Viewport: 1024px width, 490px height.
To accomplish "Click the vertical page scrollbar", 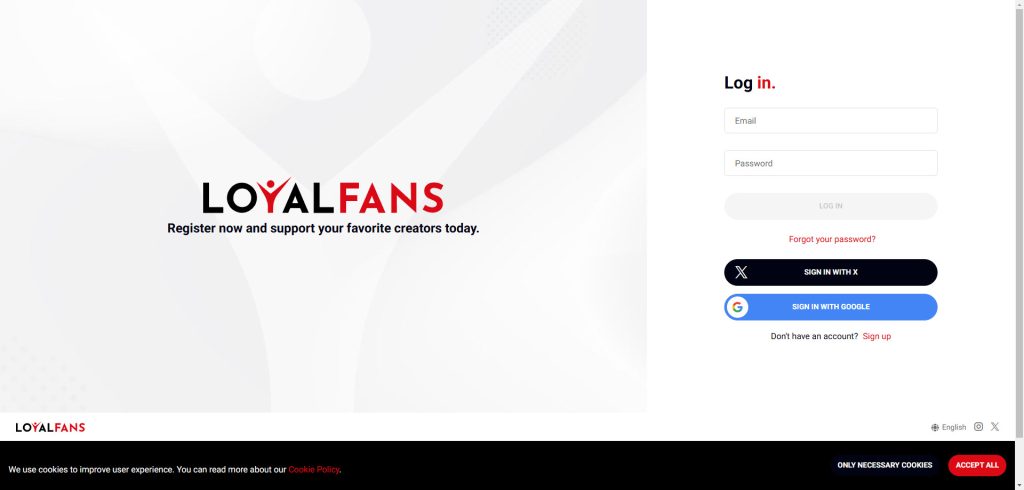I will 1019,245.
